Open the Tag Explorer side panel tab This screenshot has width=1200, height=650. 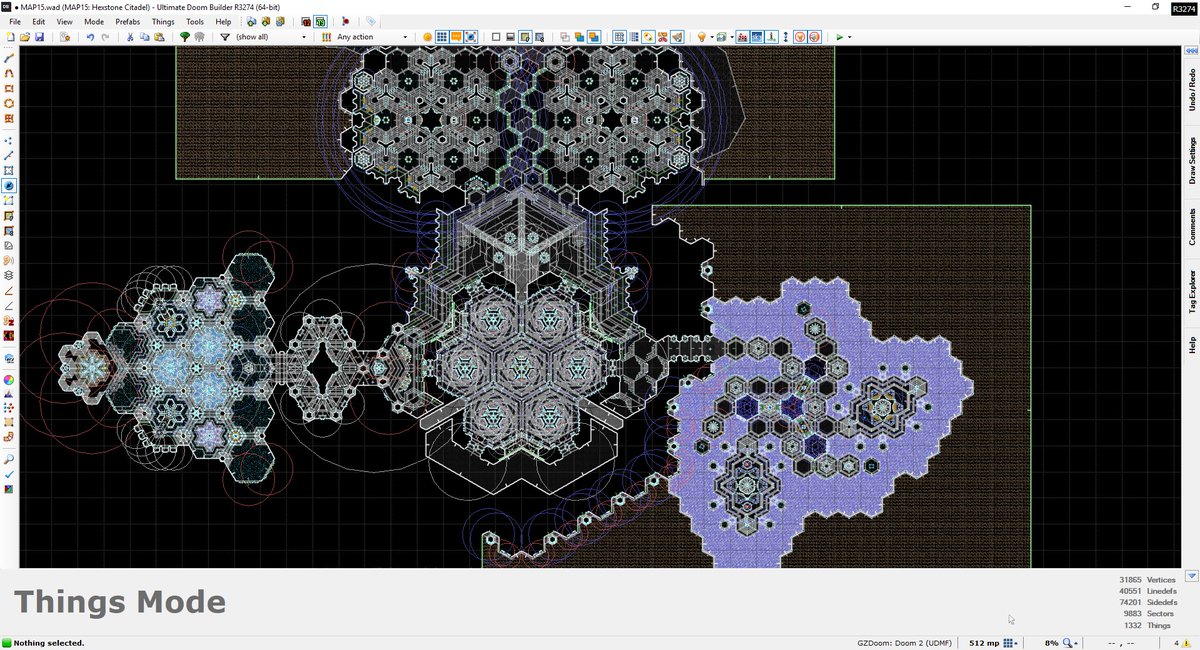pos(1192,291)
